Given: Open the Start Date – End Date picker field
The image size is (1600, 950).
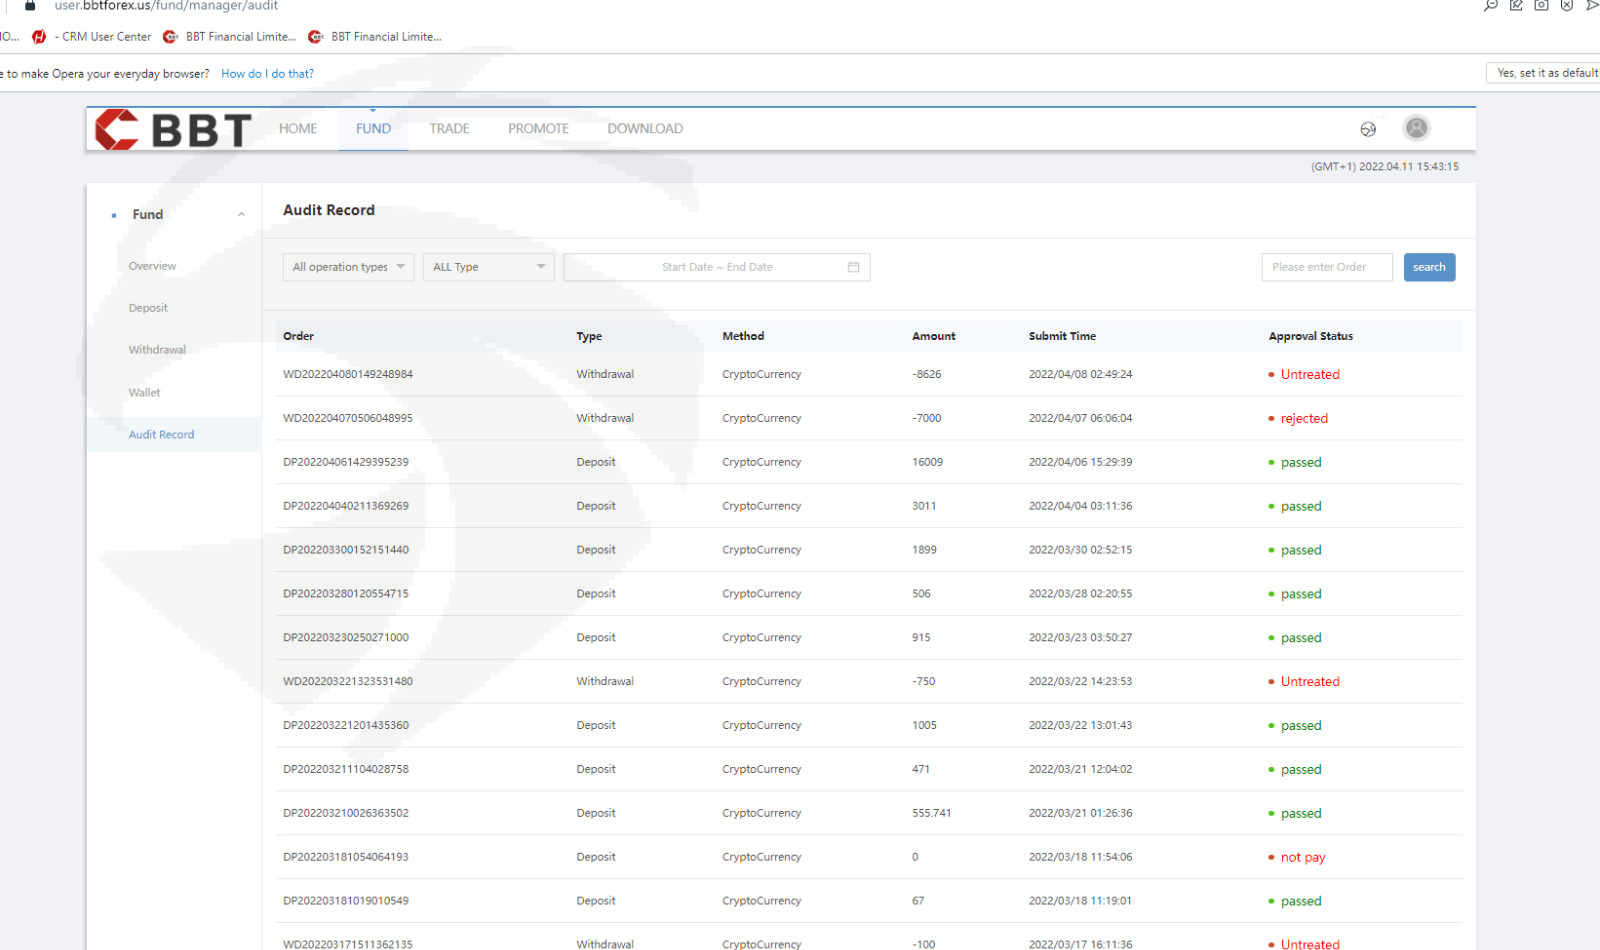Looking at the screenshot, I should (716, 267).
